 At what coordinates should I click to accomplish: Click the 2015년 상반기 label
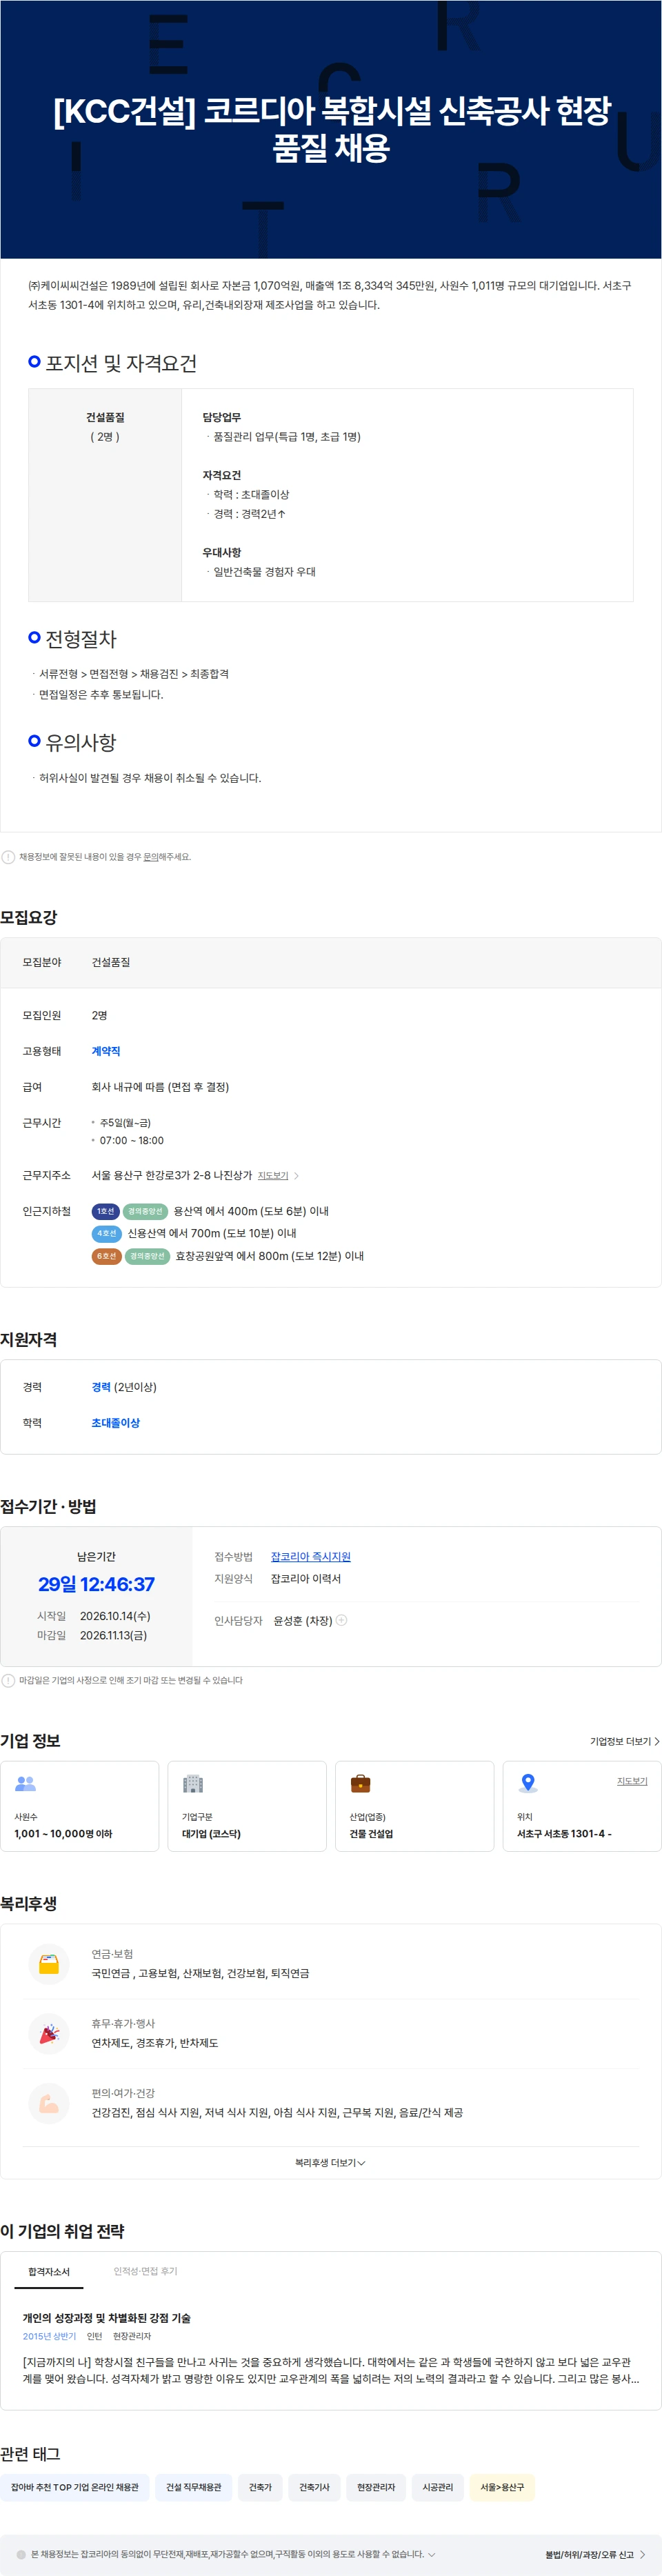click(x=49, y=2337)
